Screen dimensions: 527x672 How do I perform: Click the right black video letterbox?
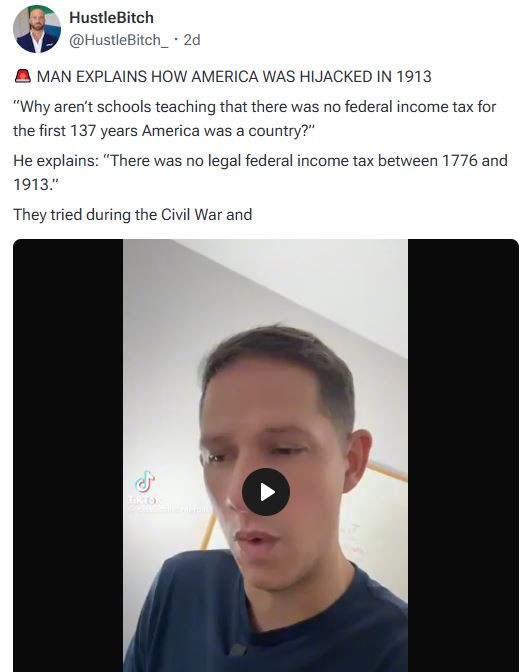point(463,456)
